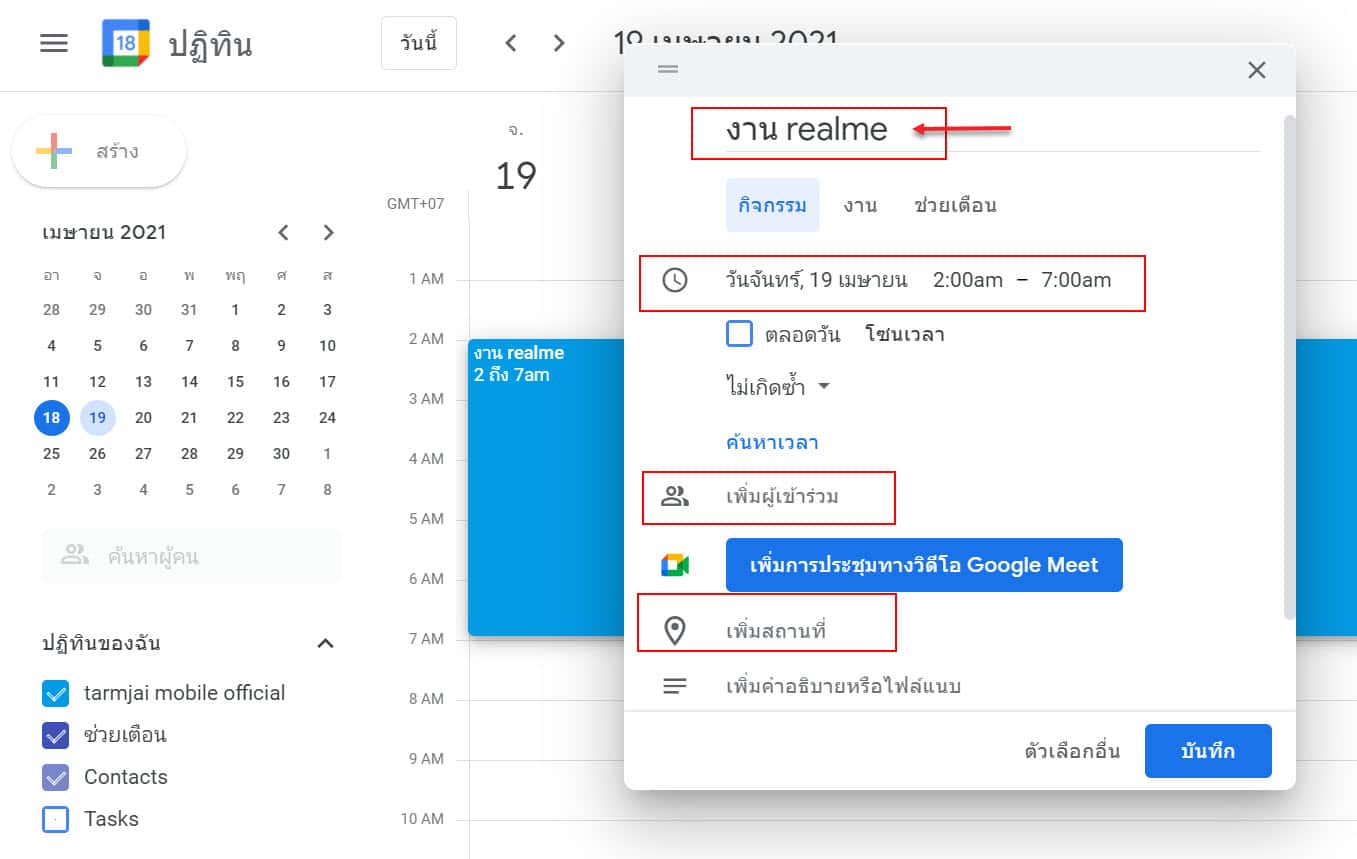This screenshot has height=859, width=1357.
Task: Select day 18 in mini calendar
Action: point(52,418)
